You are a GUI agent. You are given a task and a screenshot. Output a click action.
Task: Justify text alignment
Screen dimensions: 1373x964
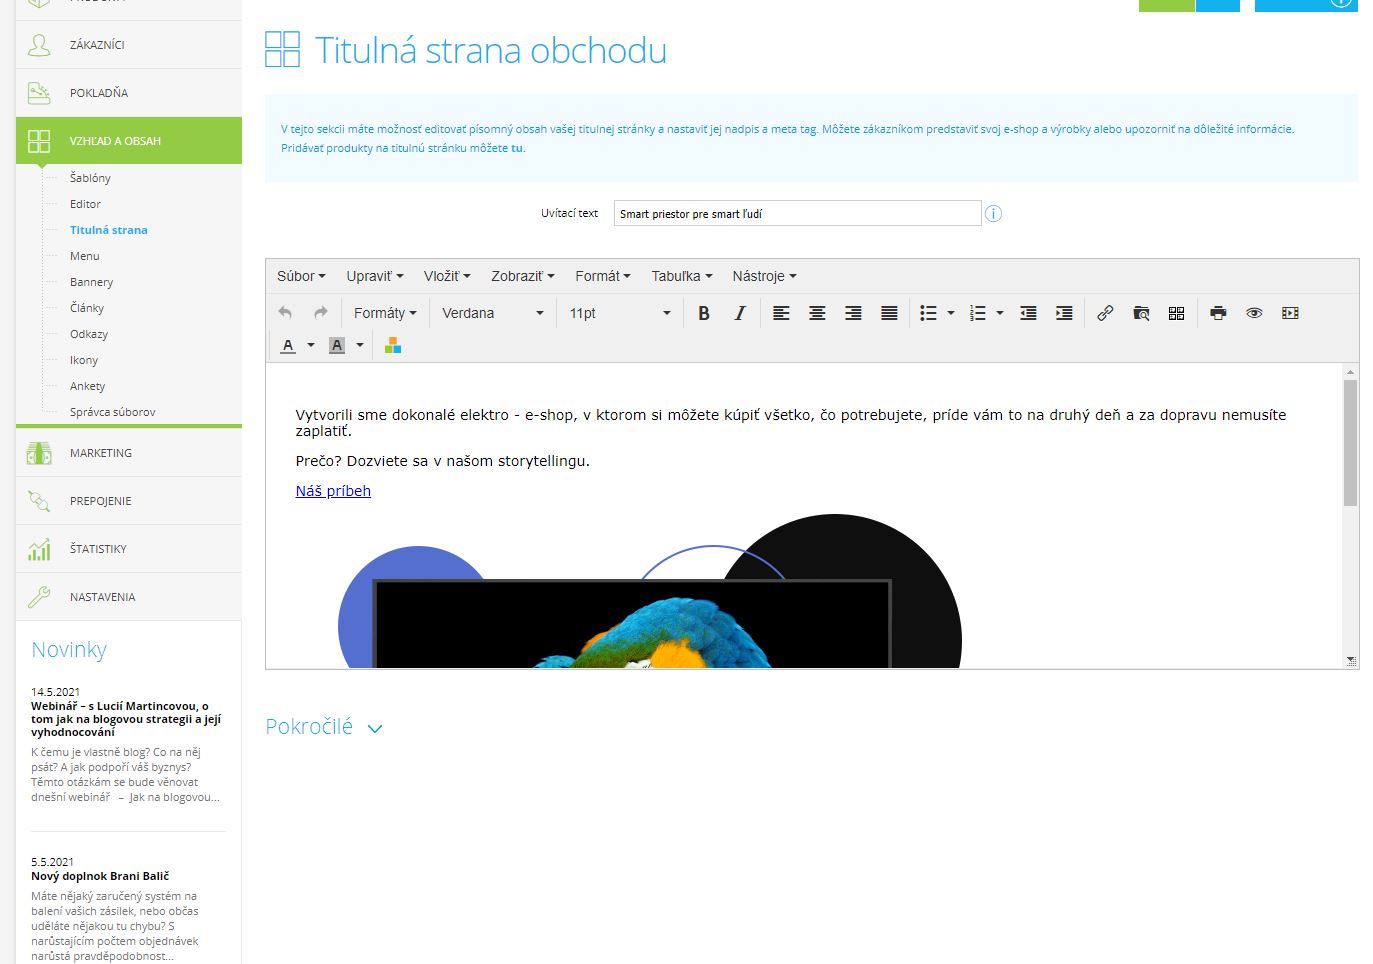click(889, 313)
